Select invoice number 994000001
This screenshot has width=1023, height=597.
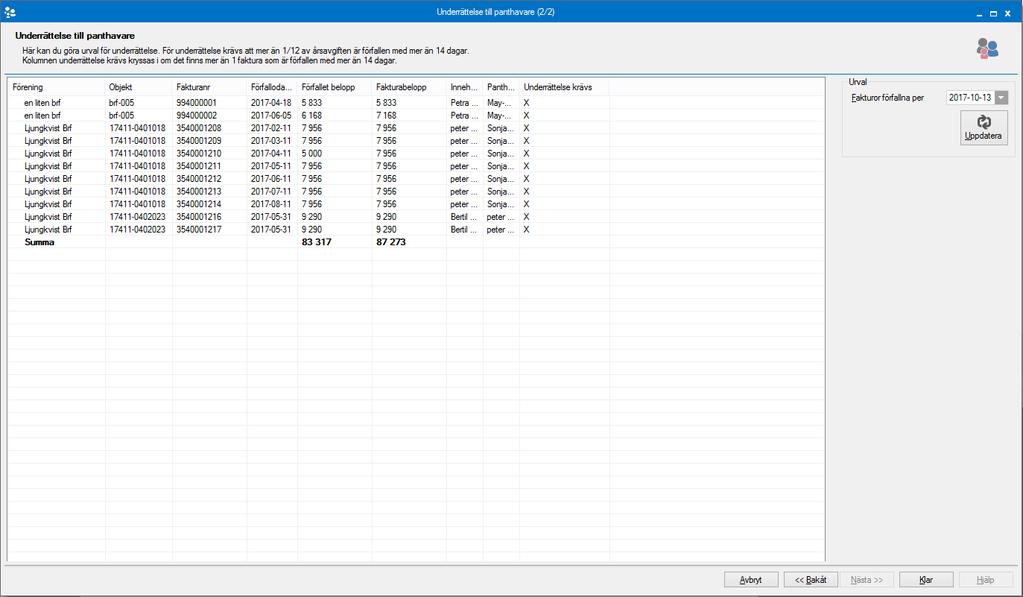click(196, 102)
